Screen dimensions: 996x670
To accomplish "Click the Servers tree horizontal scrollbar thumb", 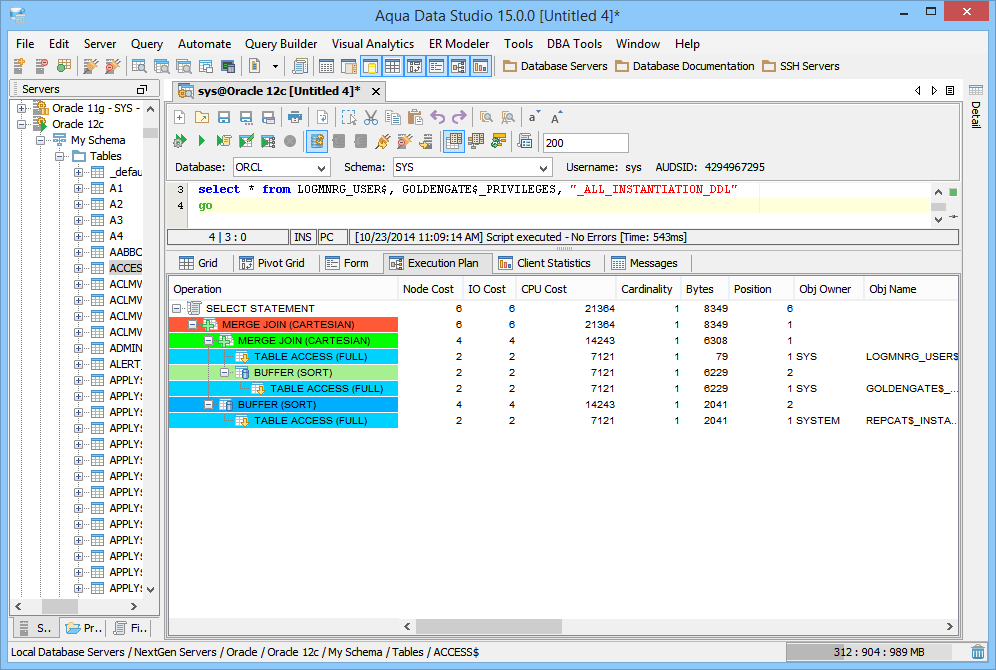I will point(60,606).
